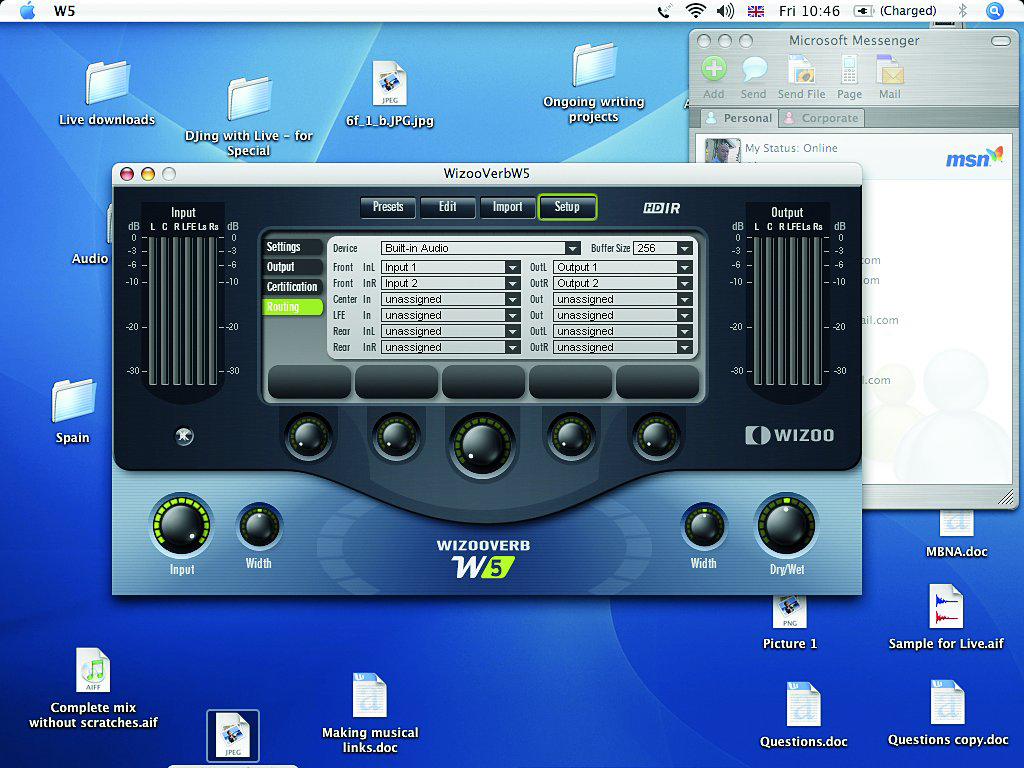Switch to Personal tab in Messenger
Image resolution: width=1024 pixels, height=768 pixels.
click(739, 118)
